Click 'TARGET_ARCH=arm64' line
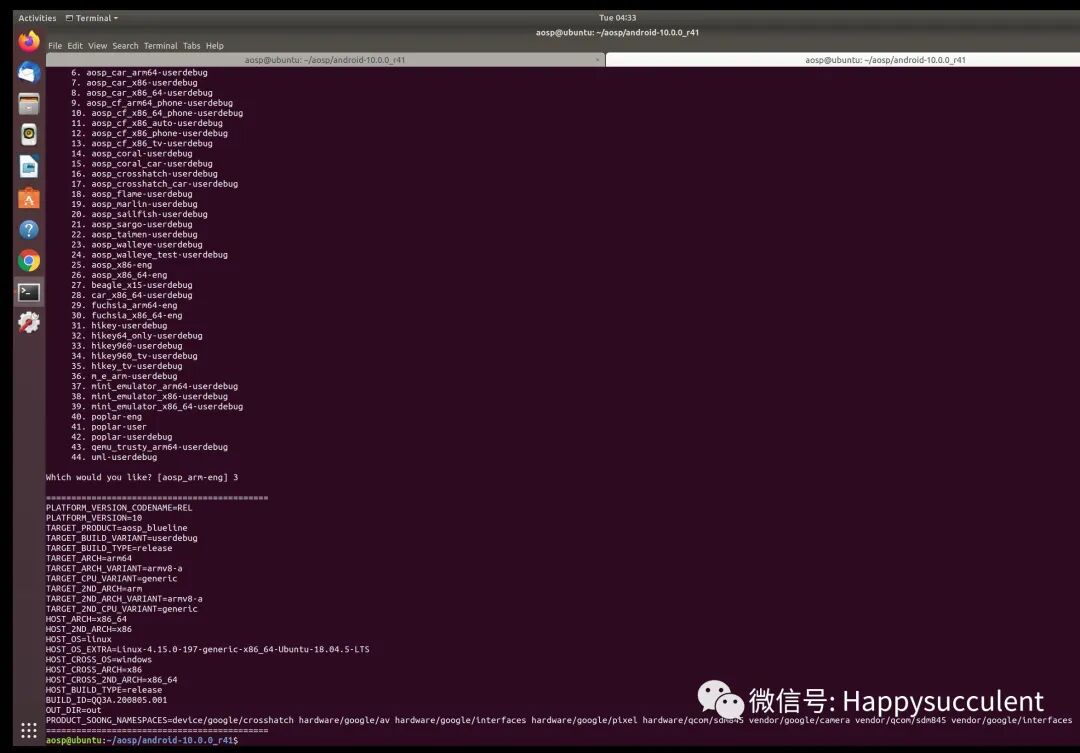 pyautogui.click(x=89, y=559)
